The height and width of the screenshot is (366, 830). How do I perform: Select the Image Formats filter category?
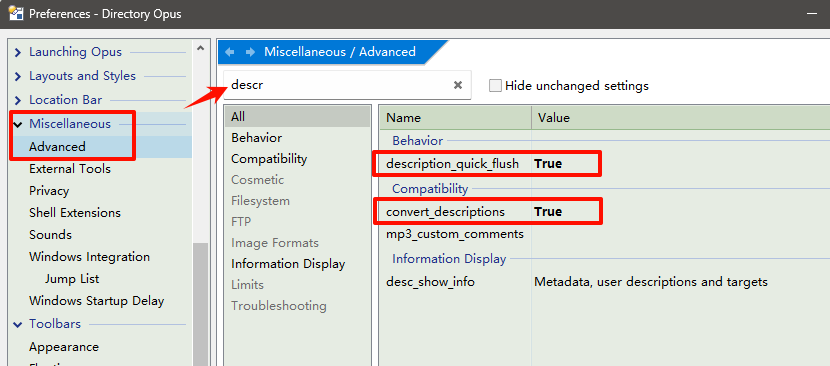coord(275,243)
